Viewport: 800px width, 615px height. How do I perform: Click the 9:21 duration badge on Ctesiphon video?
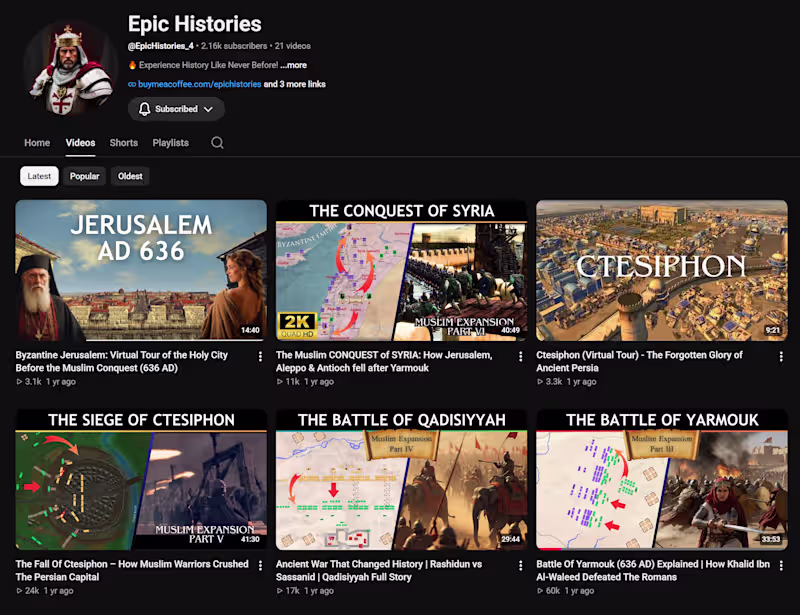pos(772,330)
